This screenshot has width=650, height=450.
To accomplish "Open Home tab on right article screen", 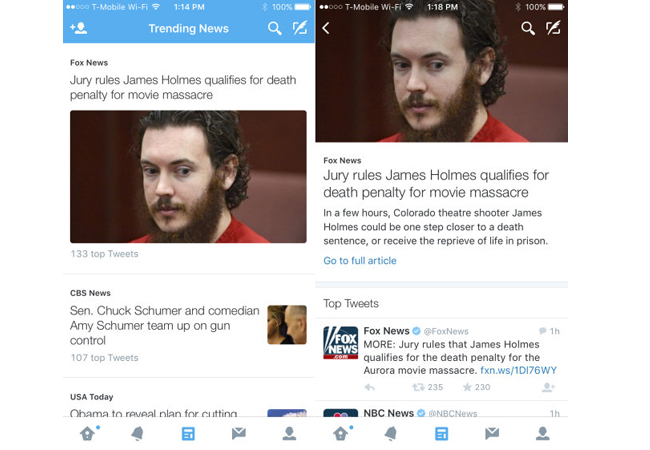I will (341, 433).
